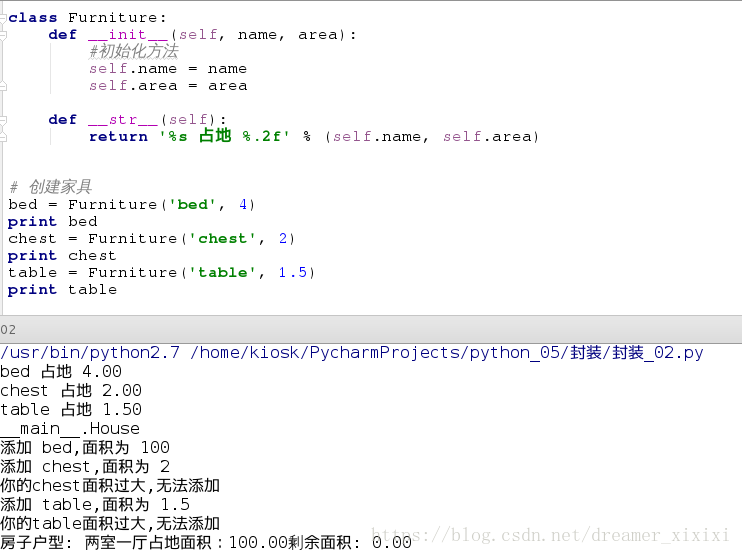Click fold end marker beside return line

click(3, 137)
